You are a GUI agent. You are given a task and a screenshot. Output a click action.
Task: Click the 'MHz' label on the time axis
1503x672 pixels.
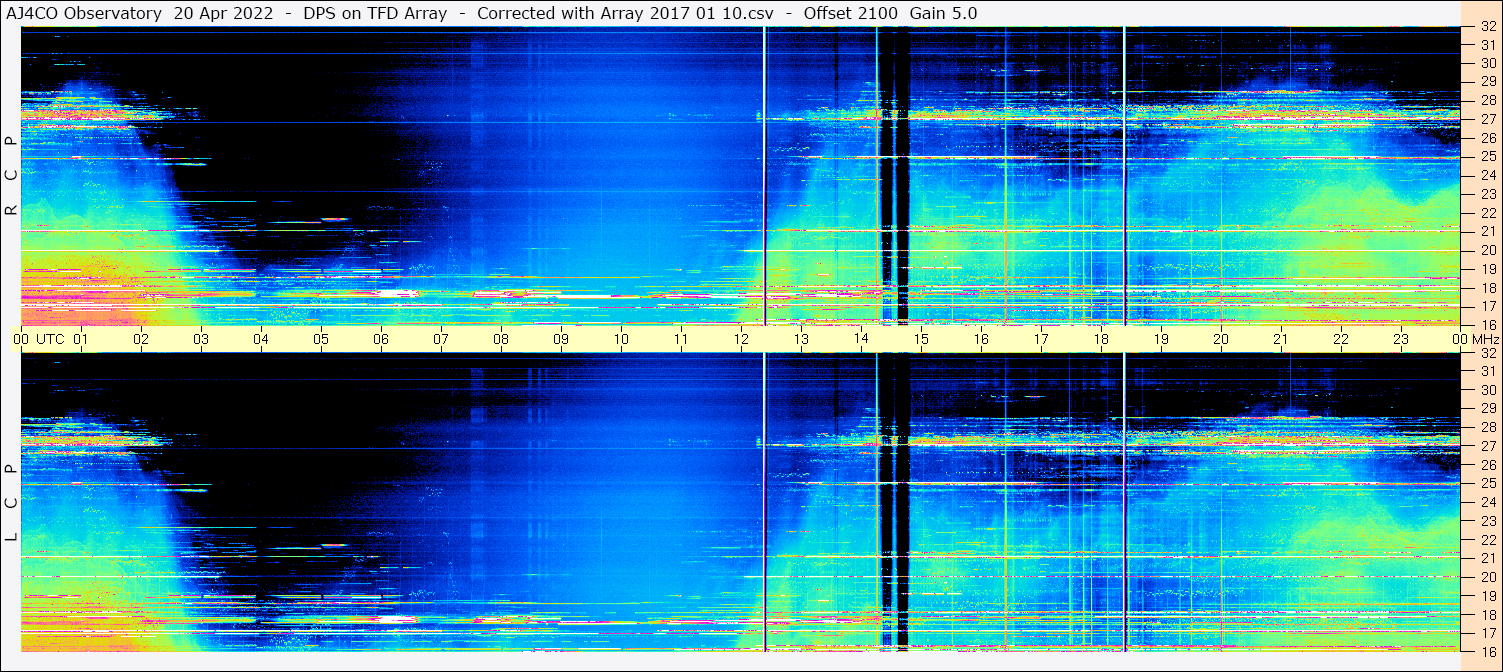click(x=1485, y=339)
